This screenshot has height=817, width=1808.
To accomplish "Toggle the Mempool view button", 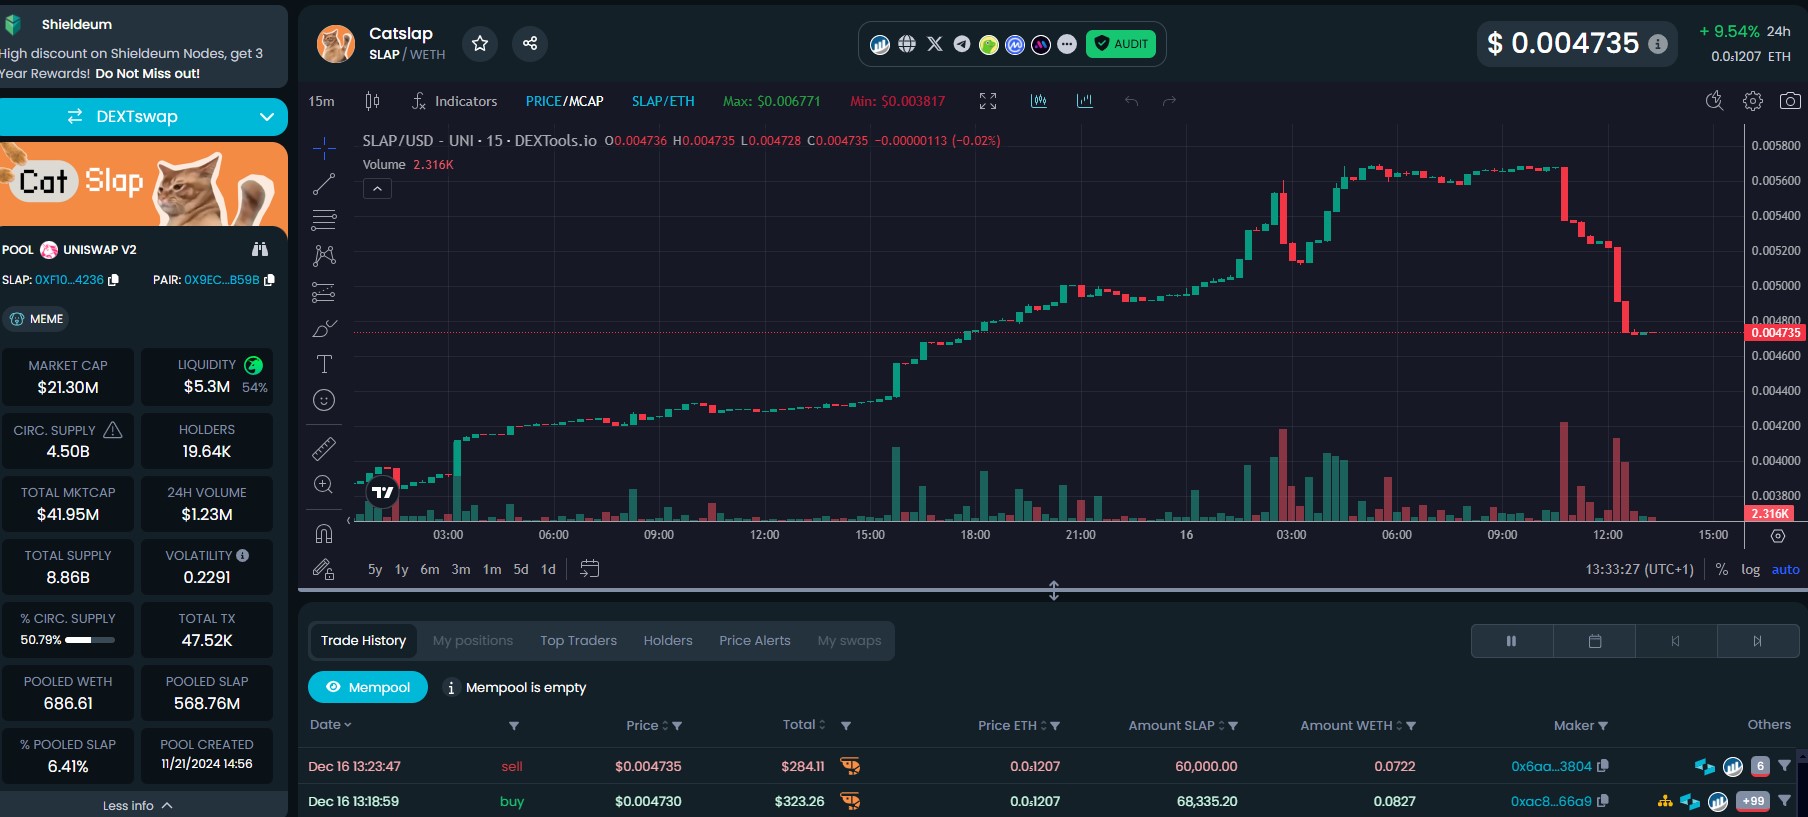I will (368, 687).
